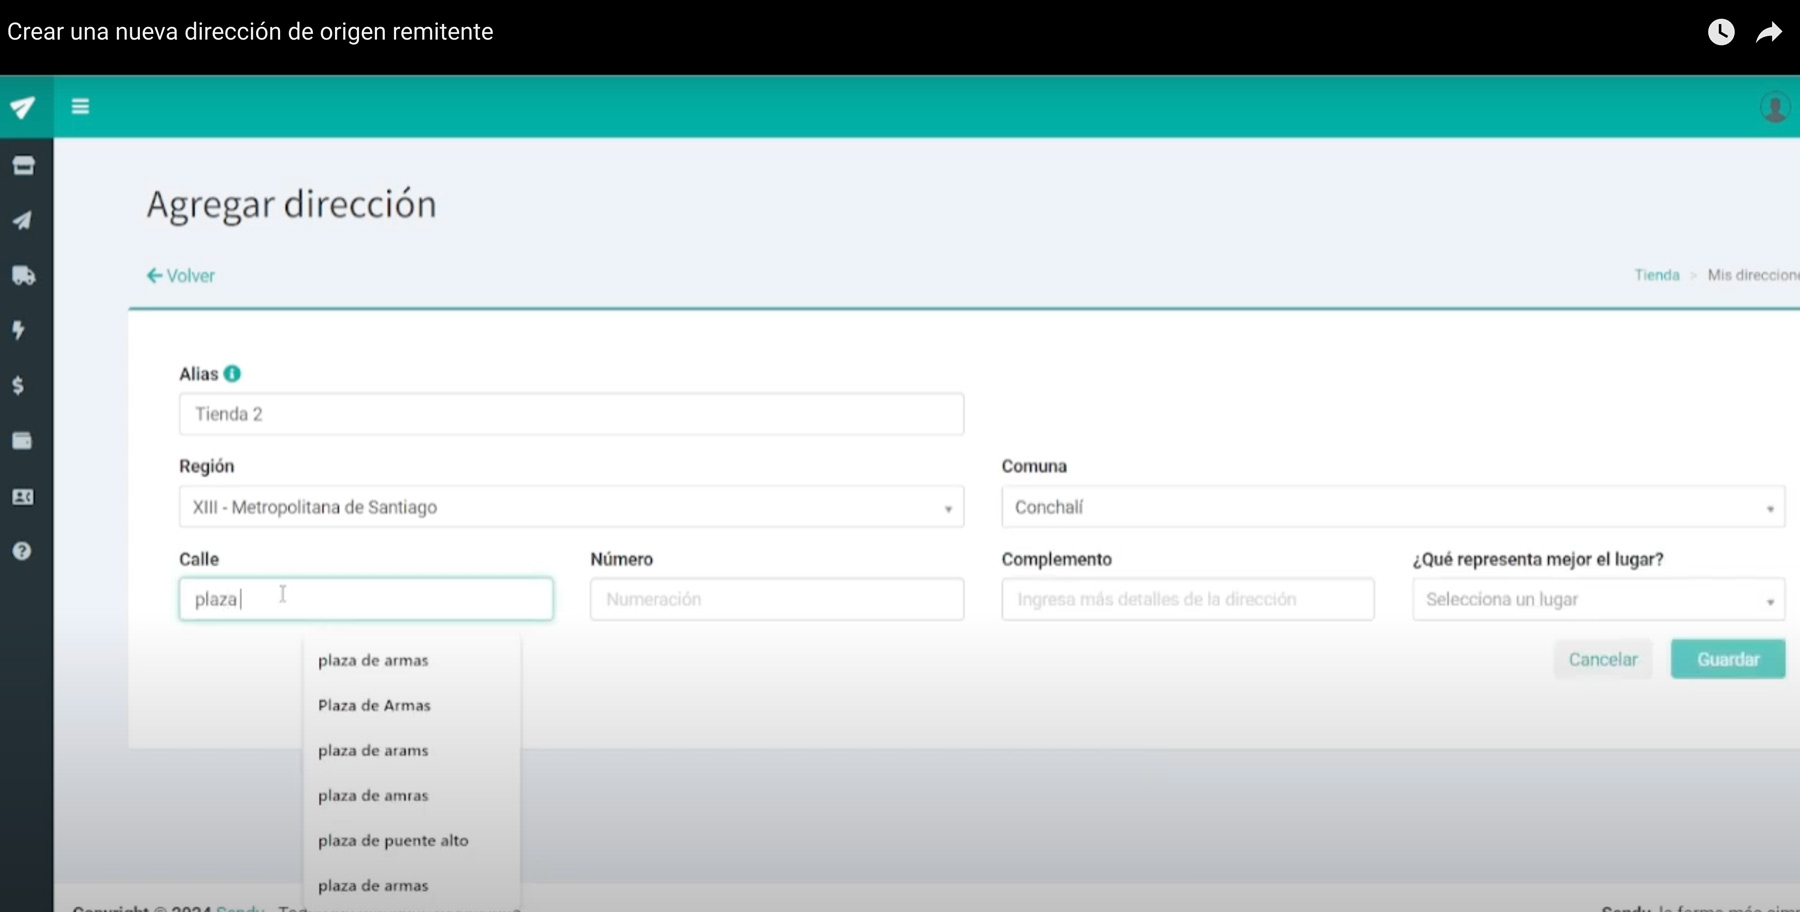
Task: Open the dollar sign billing icon
Action: (18, 386)
